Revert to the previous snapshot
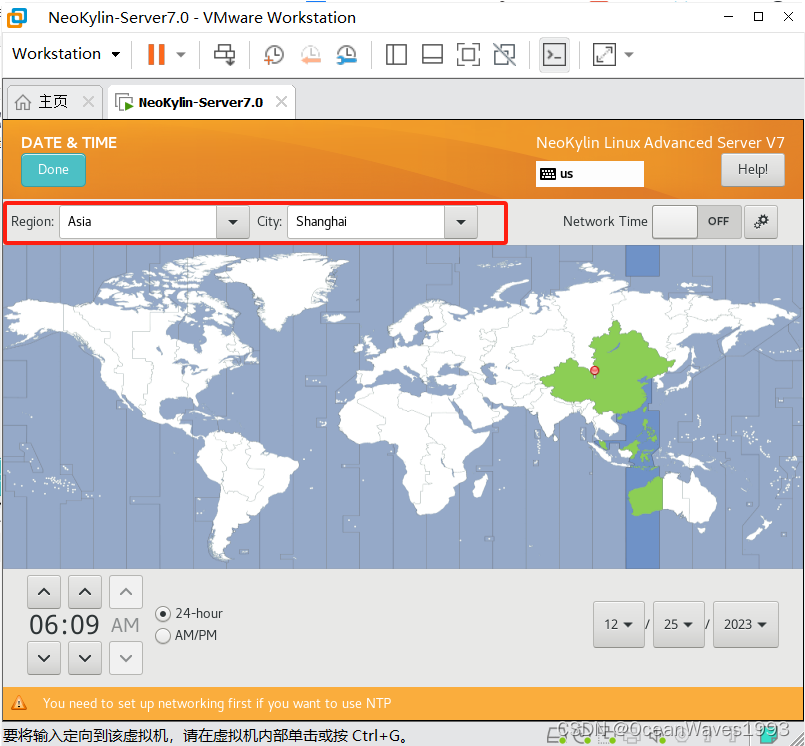 [x=311, y=54]
